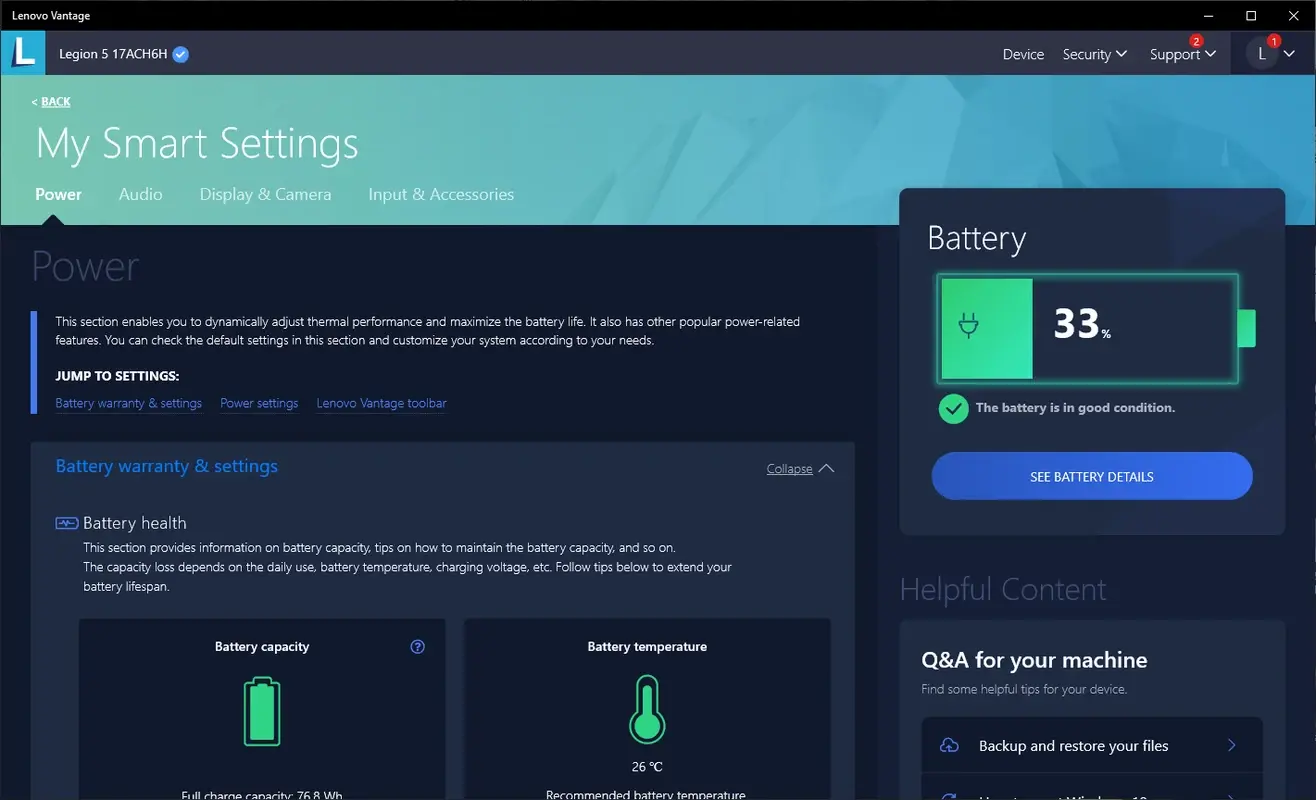
Task: Expand the account menu chevron
Action: click(1288, 54)
